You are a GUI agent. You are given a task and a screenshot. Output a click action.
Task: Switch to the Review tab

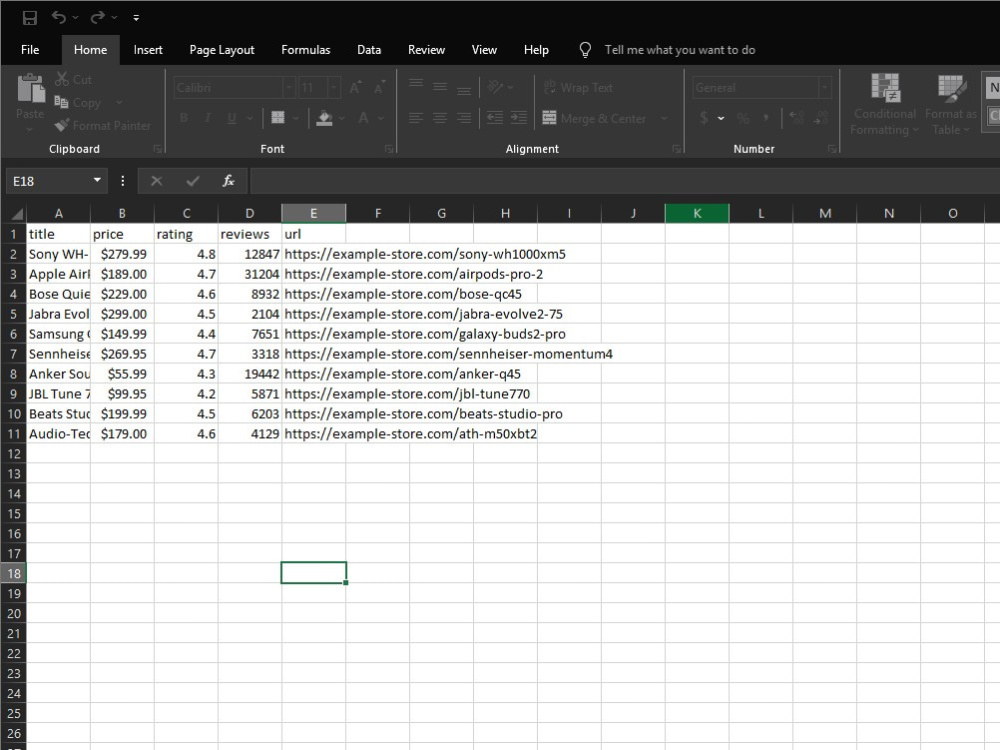(x=426, y=50)
